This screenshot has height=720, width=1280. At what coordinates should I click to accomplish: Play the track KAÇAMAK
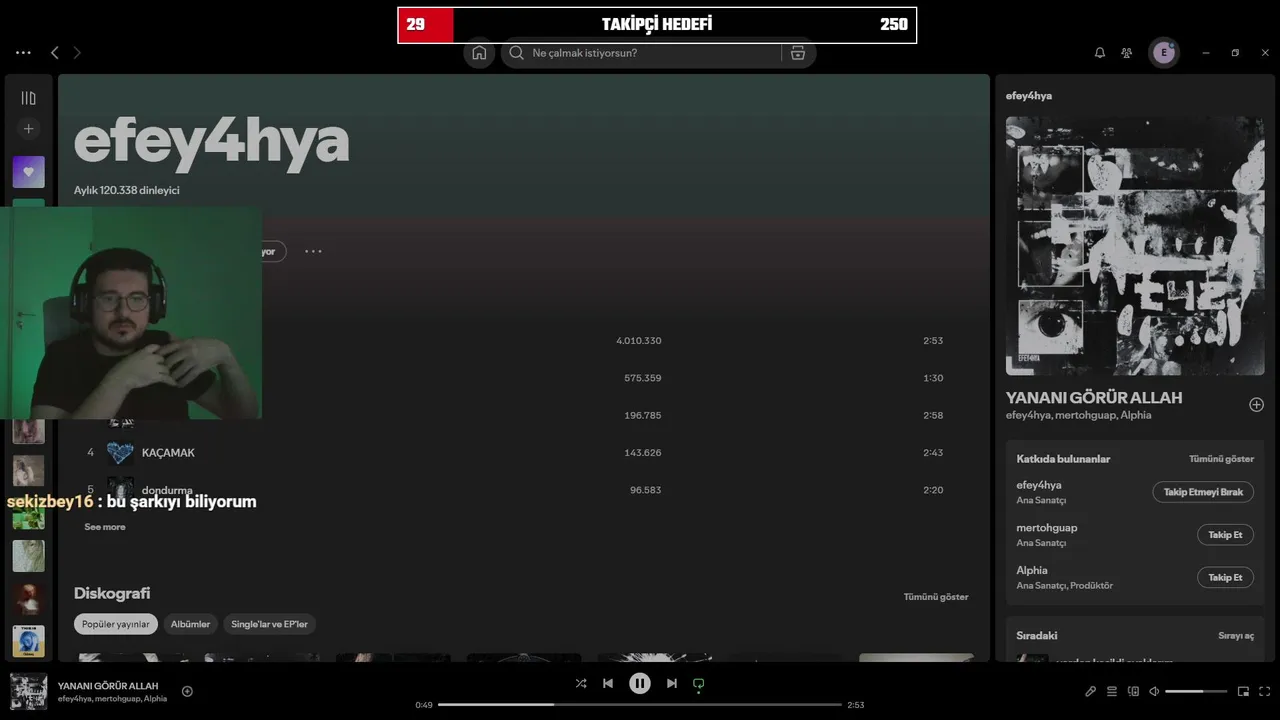(168, 453)
